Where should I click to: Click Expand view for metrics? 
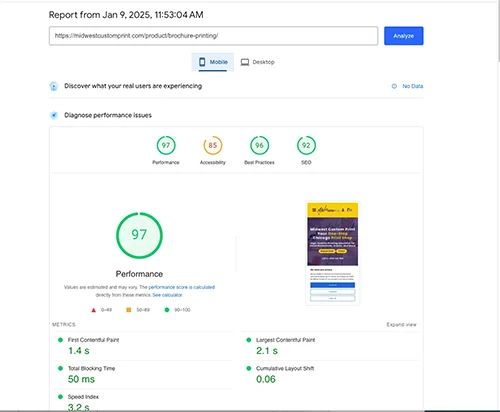click(x=401, y=325)
